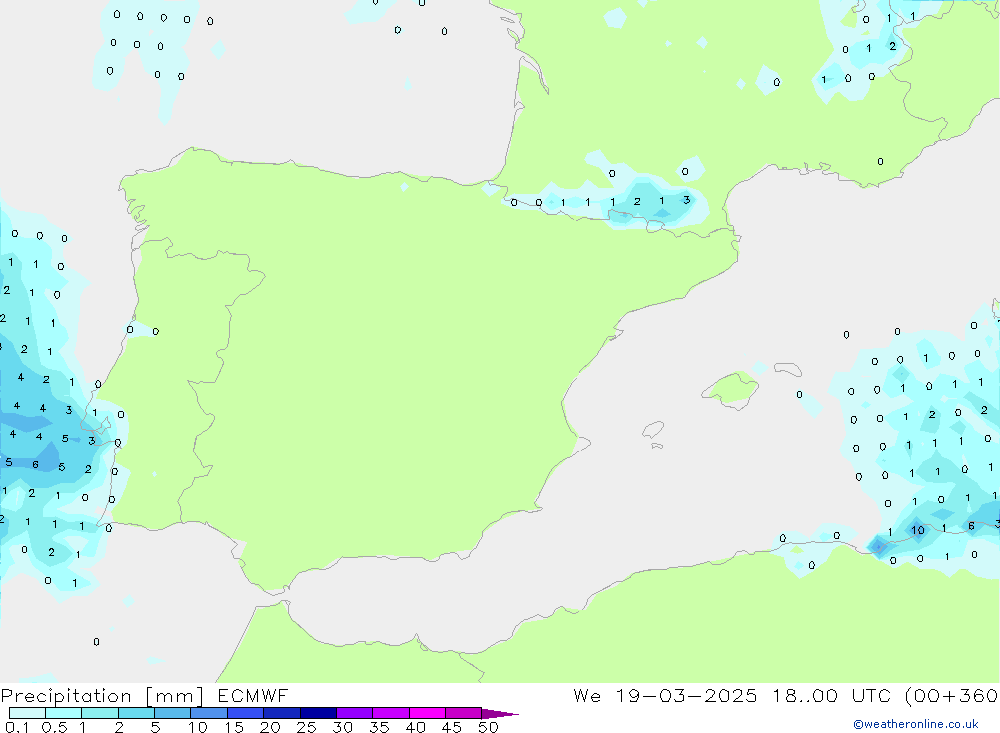Click the '[mm]' unit label

click(175, 696)
